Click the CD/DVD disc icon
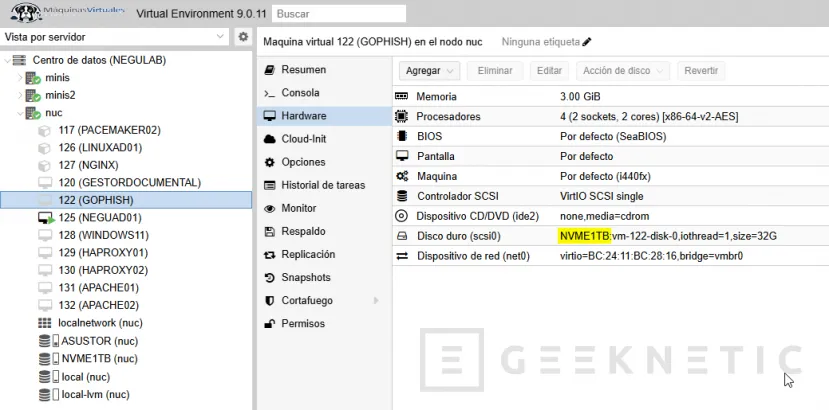Image resolution: width=829 pixels, height=410 pixels. tap(402, 216)
